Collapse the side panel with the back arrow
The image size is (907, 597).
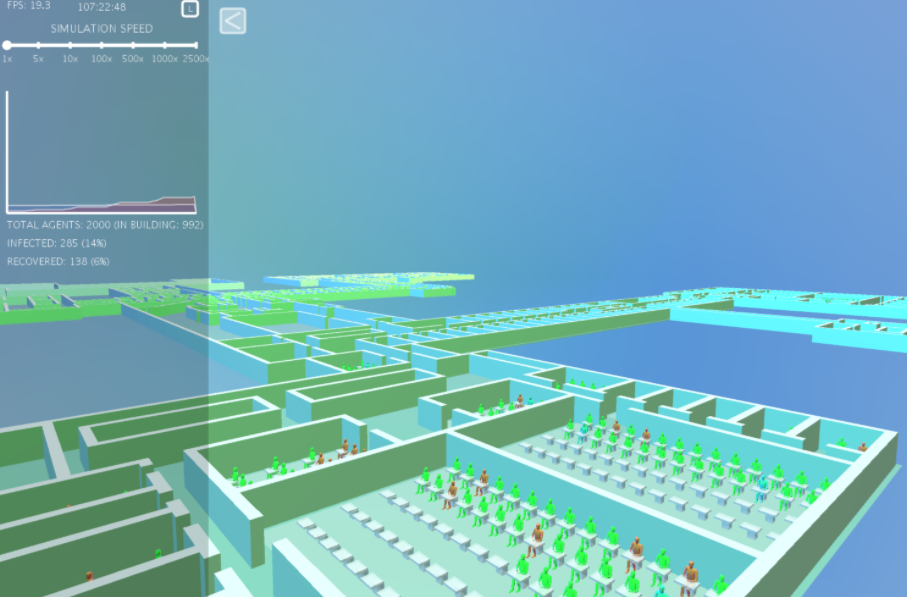click(x=233, y=21)
